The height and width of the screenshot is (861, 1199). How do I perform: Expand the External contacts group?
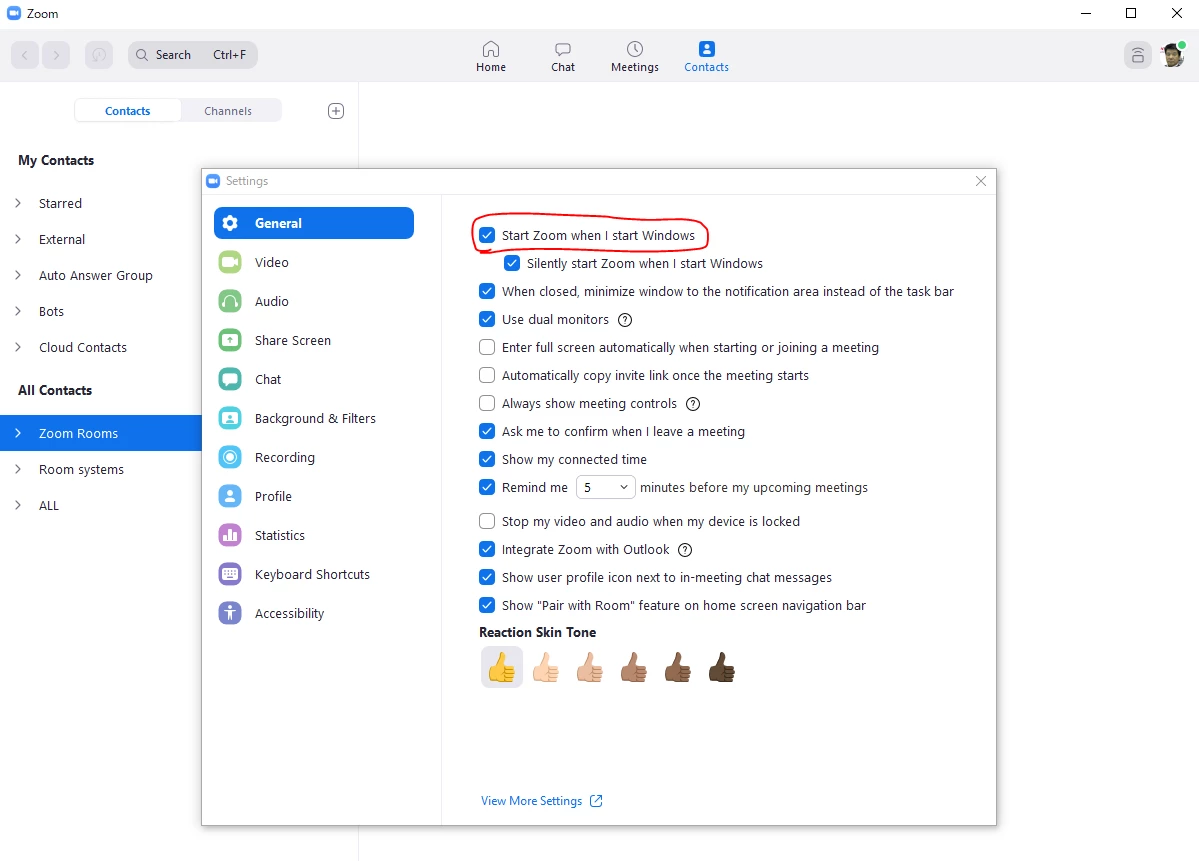point(18,239)
